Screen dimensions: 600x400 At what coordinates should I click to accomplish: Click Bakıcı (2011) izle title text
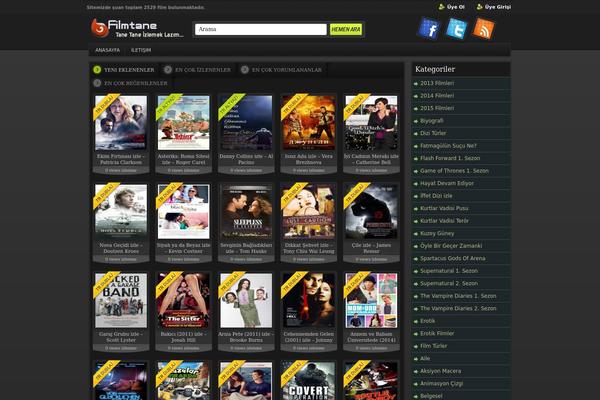pyautogui.click(x=184, y=337)
